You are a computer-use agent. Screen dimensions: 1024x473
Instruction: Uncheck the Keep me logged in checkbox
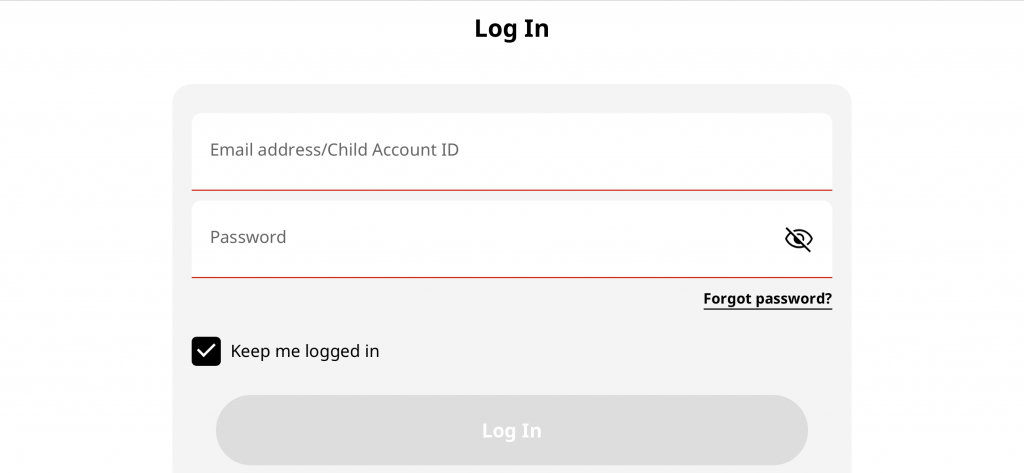tap(206, 351)
